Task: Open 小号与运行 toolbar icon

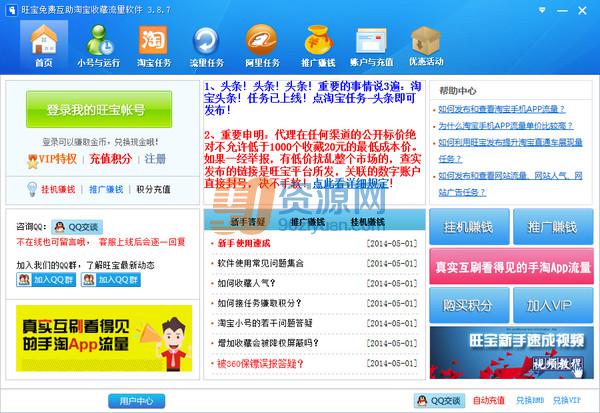Action: coord(99,45)
